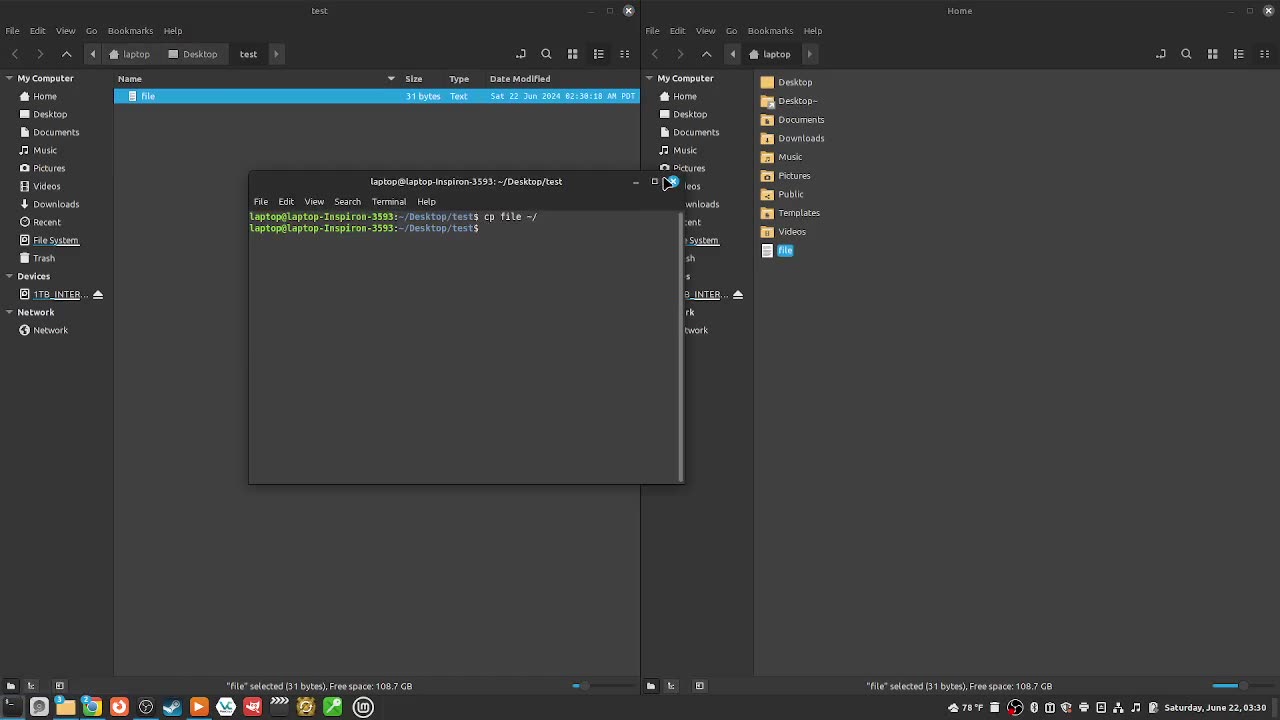1280x720 pixels.
Task: Open Trash in test window sidebar
Action: pyautogui.click(x=44, y=258)
